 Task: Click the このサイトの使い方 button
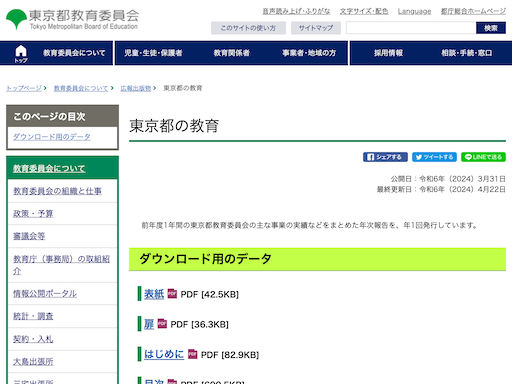point(248,28)
